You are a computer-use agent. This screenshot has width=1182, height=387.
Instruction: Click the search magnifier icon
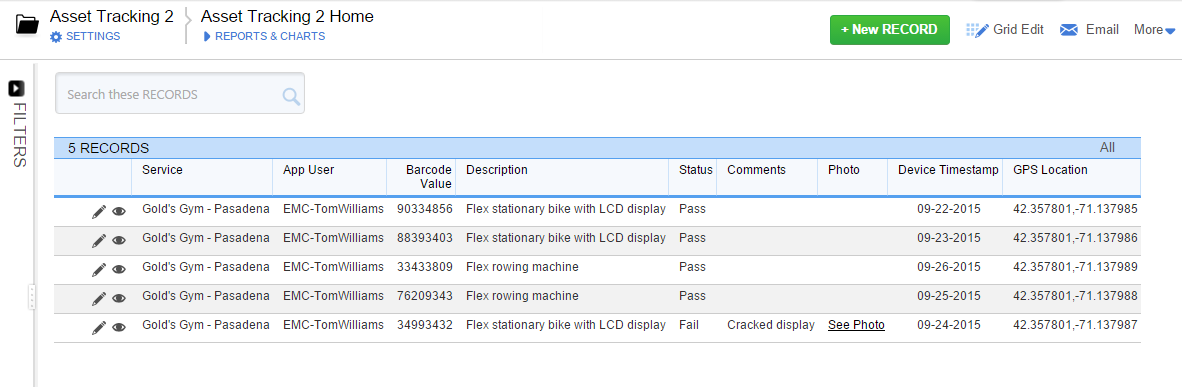(x=291, y=96)
